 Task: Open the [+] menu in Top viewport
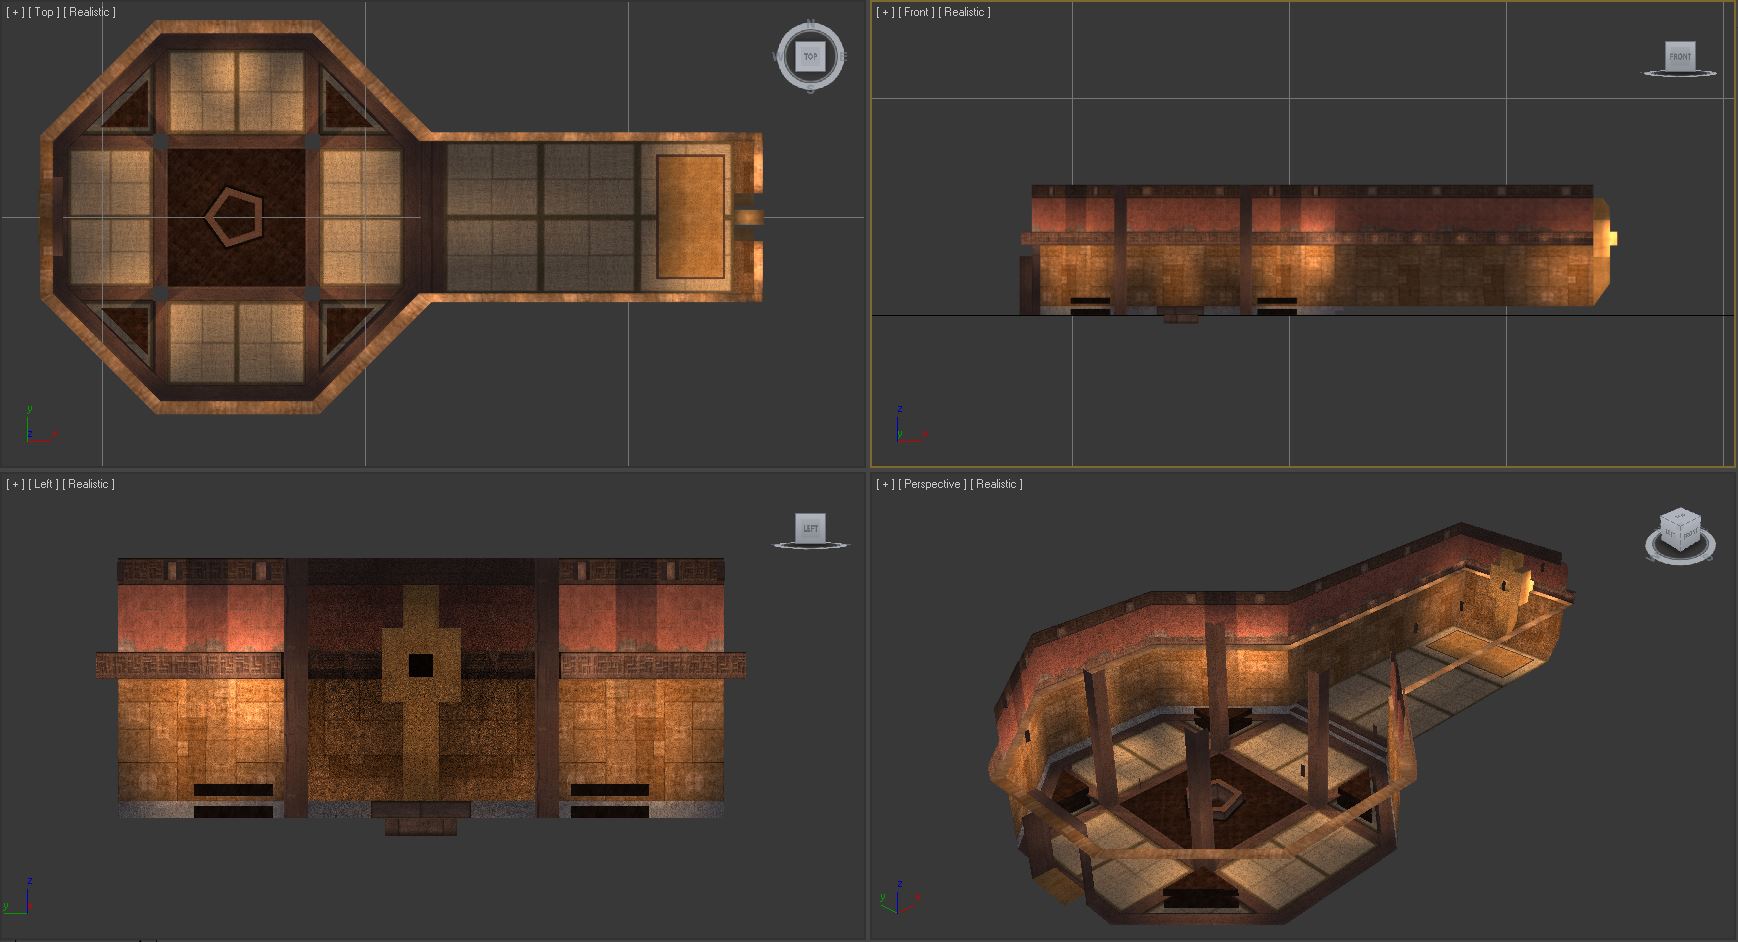click(15, 12)
